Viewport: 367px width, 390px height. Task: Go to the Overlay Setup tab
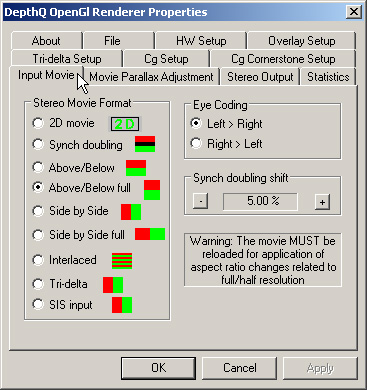(302, 41)
